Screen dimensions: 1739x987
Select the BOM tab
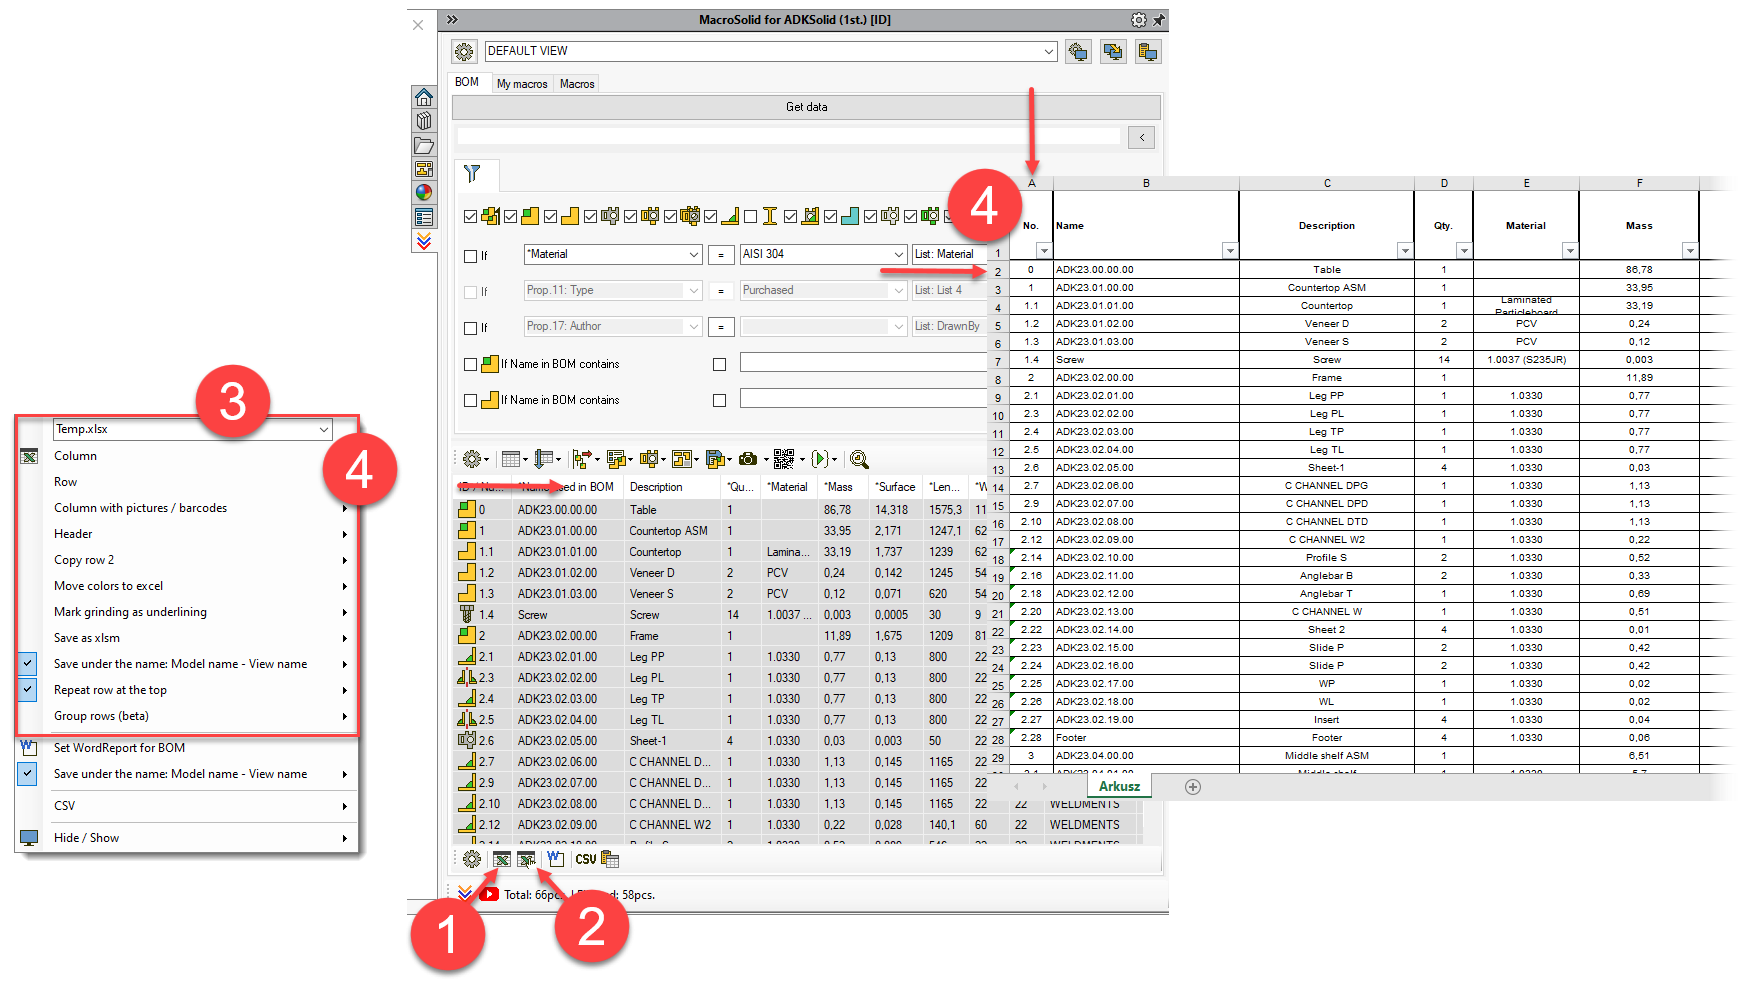coord(467,82)
